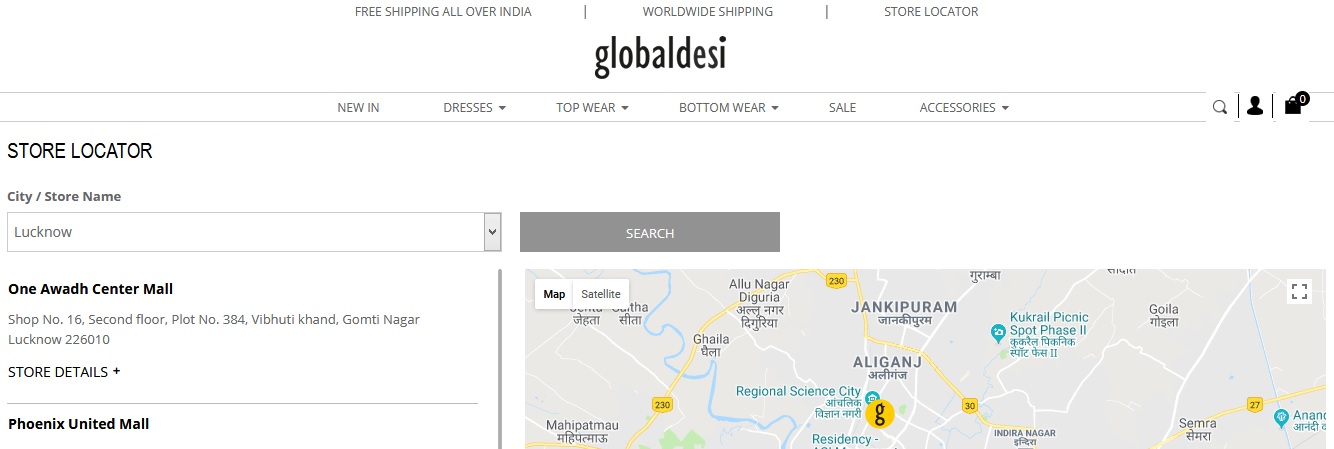The width and height of the screenshot is (1334, 449).
Task: Open the Store Locator top link
Action: (931, 12)
